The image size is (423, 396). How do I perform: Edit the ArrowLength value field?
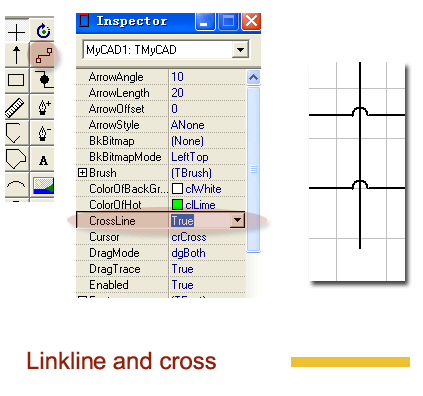click(x=207, y=93)
